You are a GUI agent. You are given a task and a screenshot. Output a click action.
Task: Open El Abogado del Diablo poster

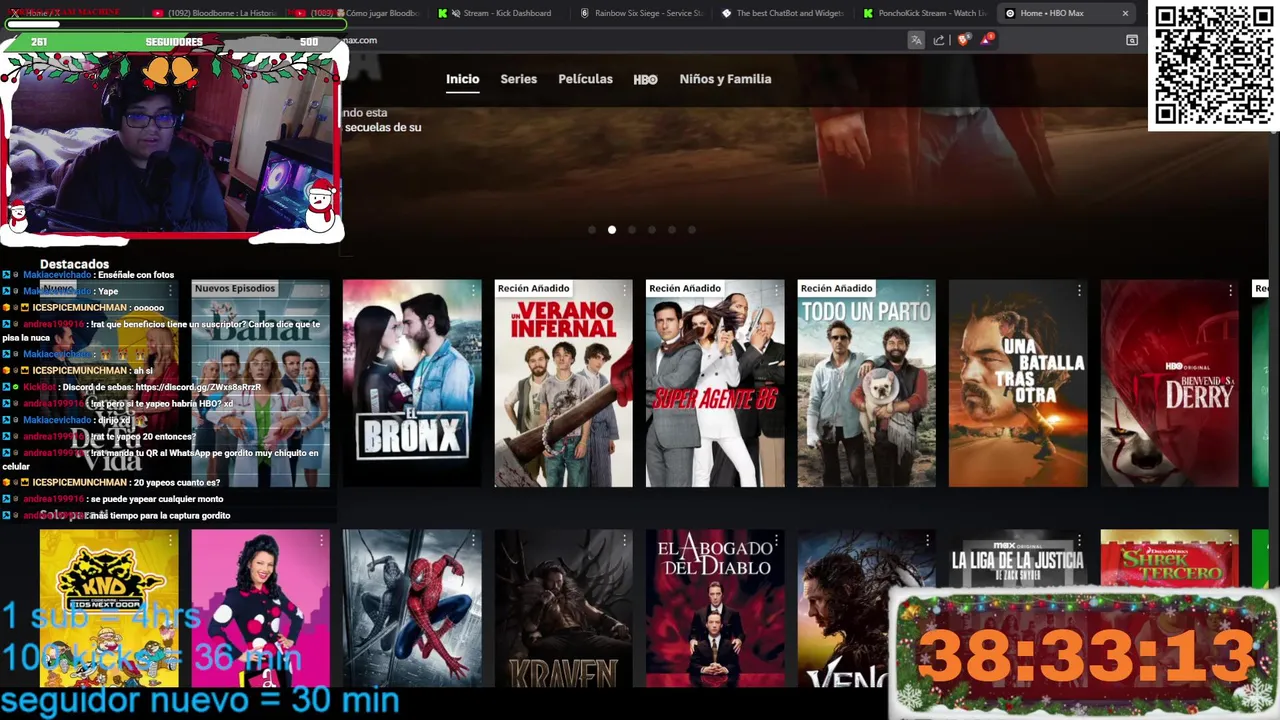point(715,608)
